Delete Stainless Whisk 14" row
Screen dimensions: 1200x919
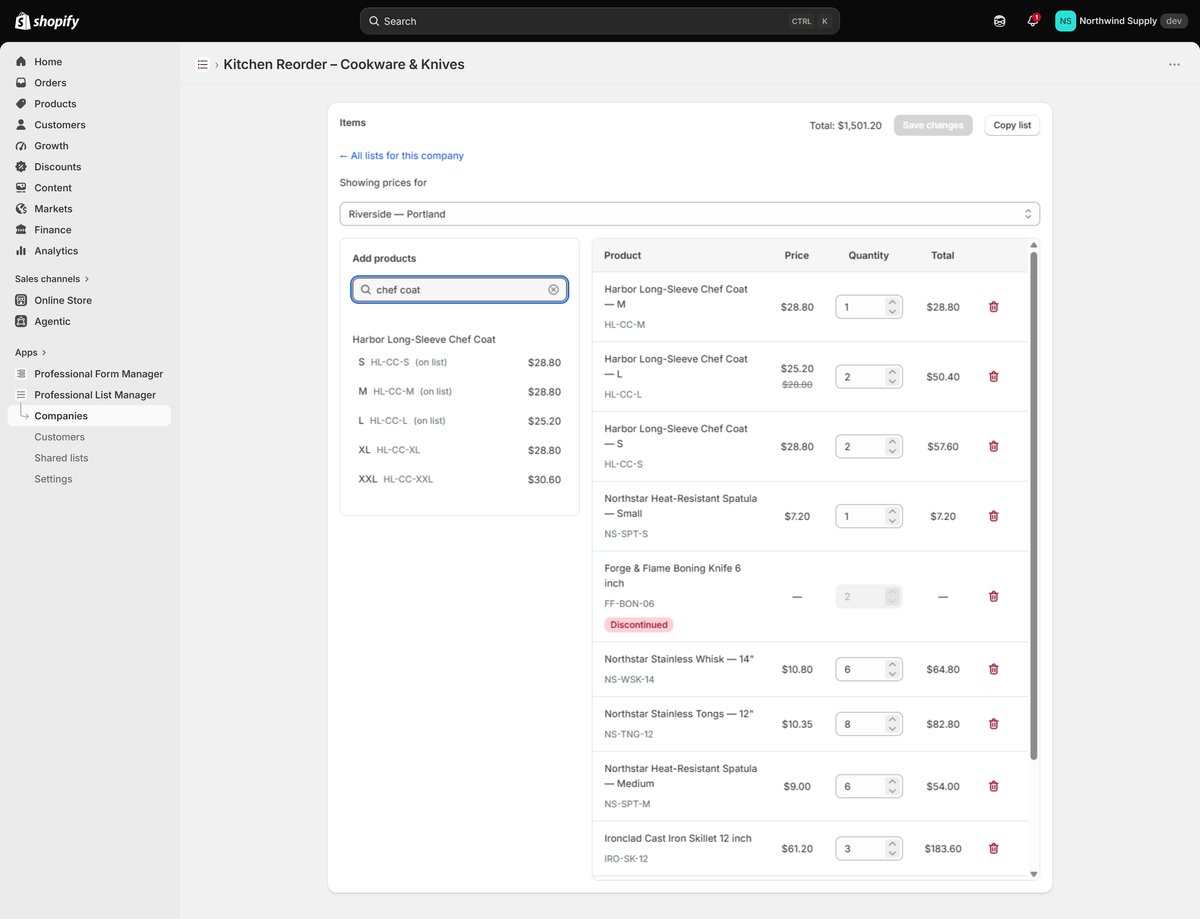tap(993, 669)
